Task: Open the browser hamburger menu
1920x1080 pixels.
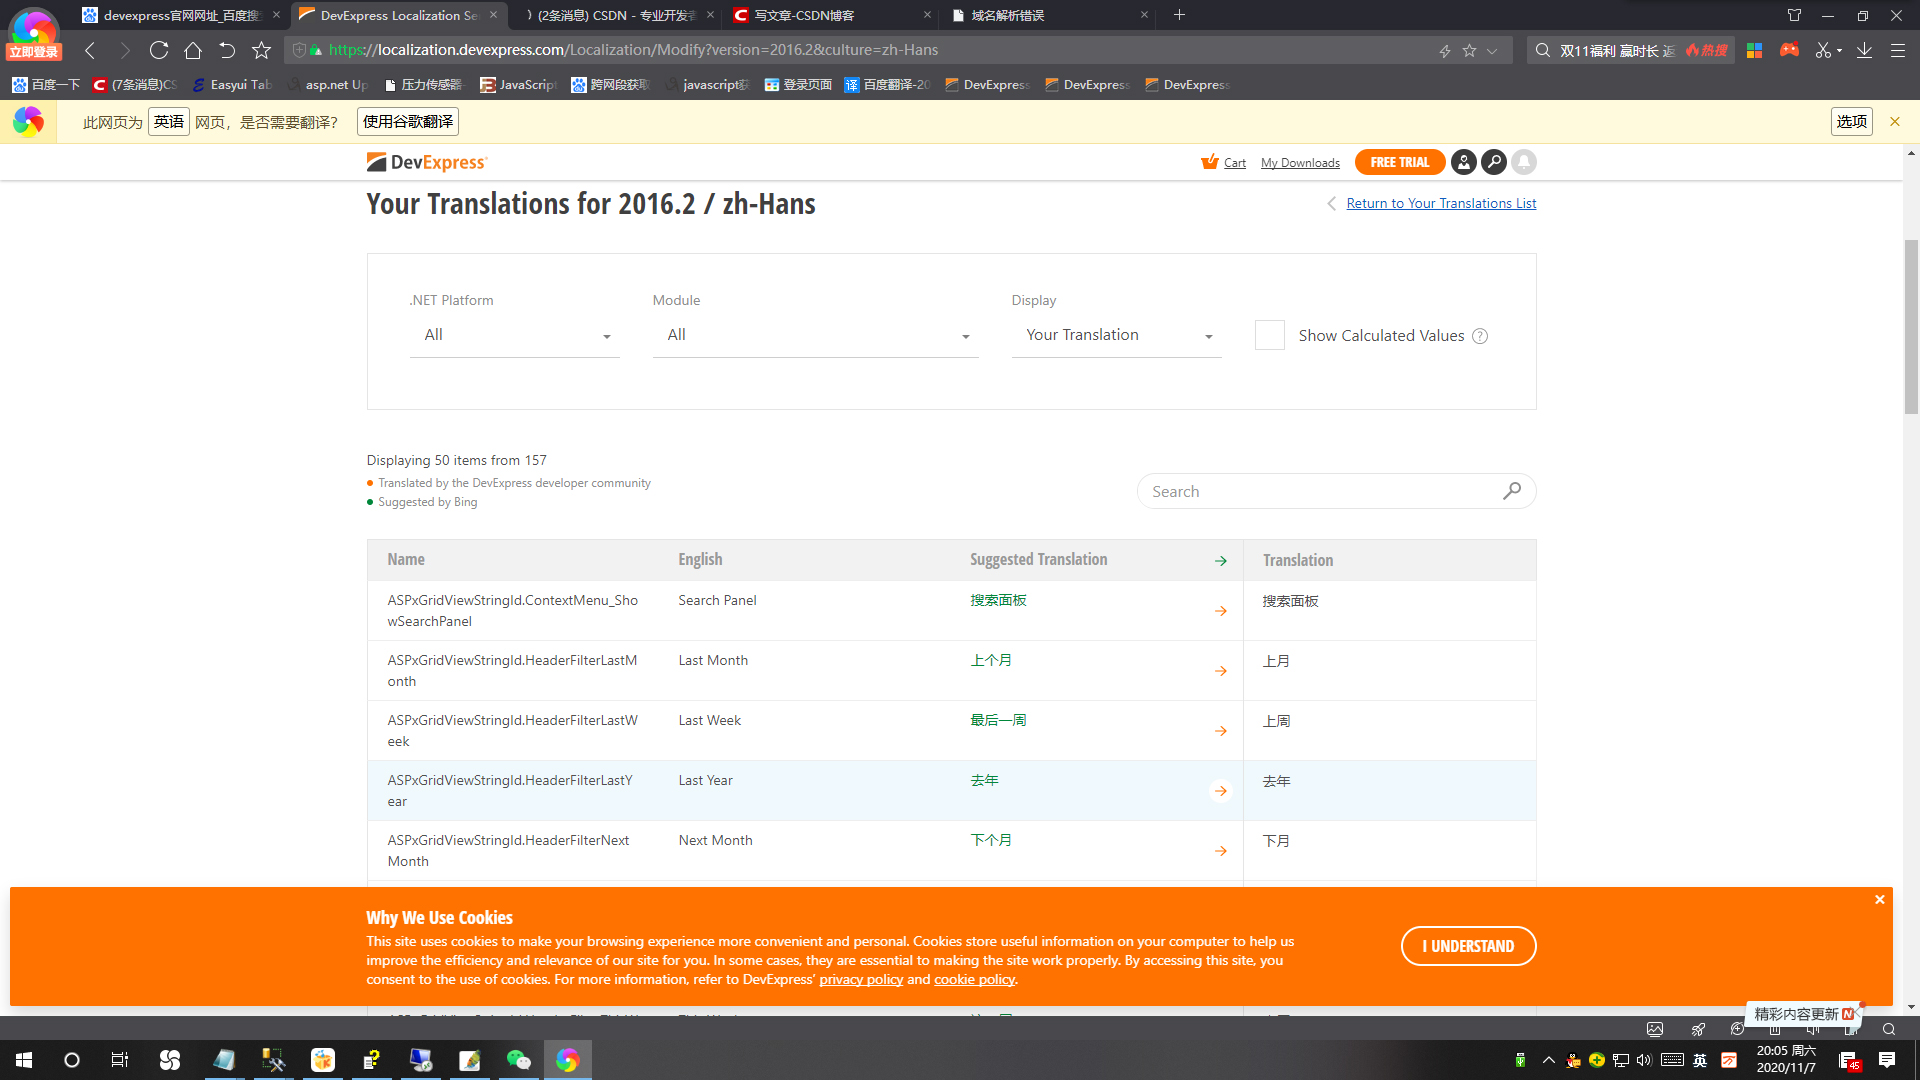Action: 1897,50
